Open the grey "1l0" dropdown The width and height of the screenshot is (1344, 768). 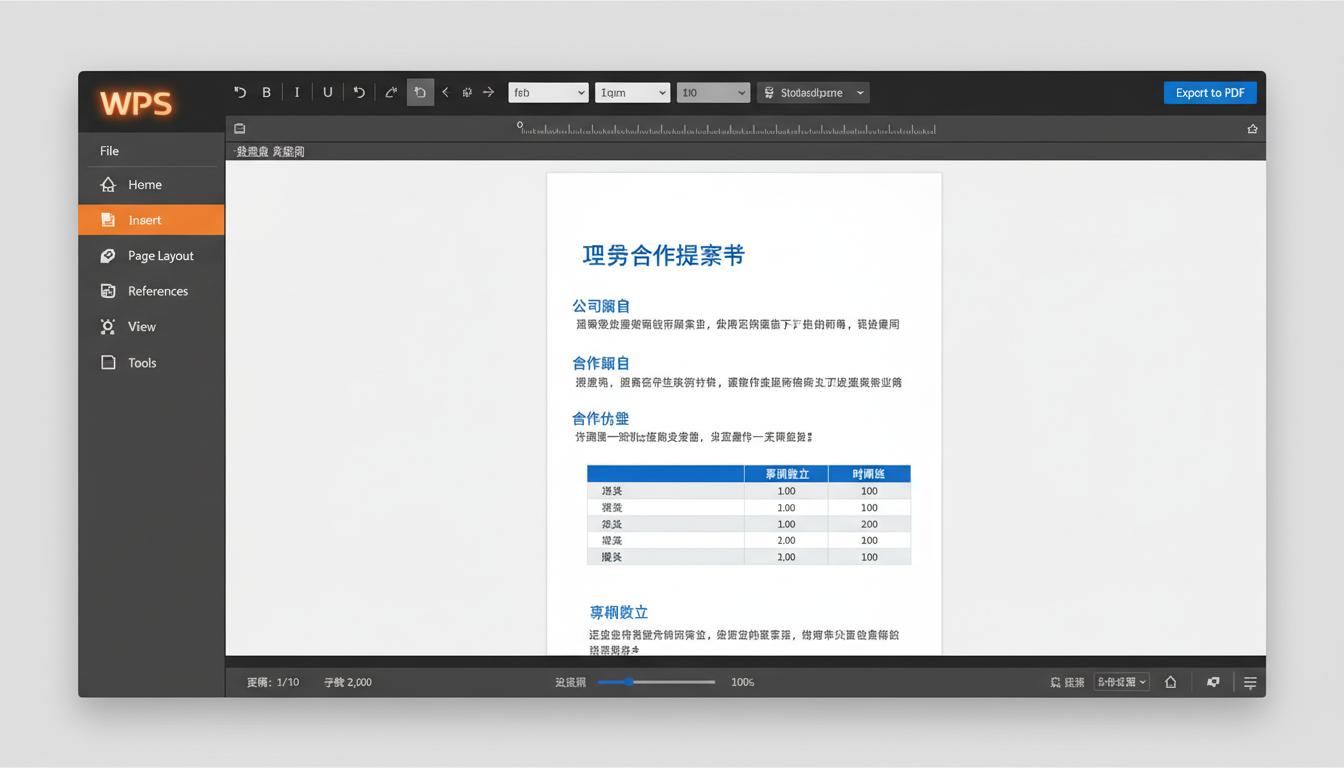tap(713, 92)
